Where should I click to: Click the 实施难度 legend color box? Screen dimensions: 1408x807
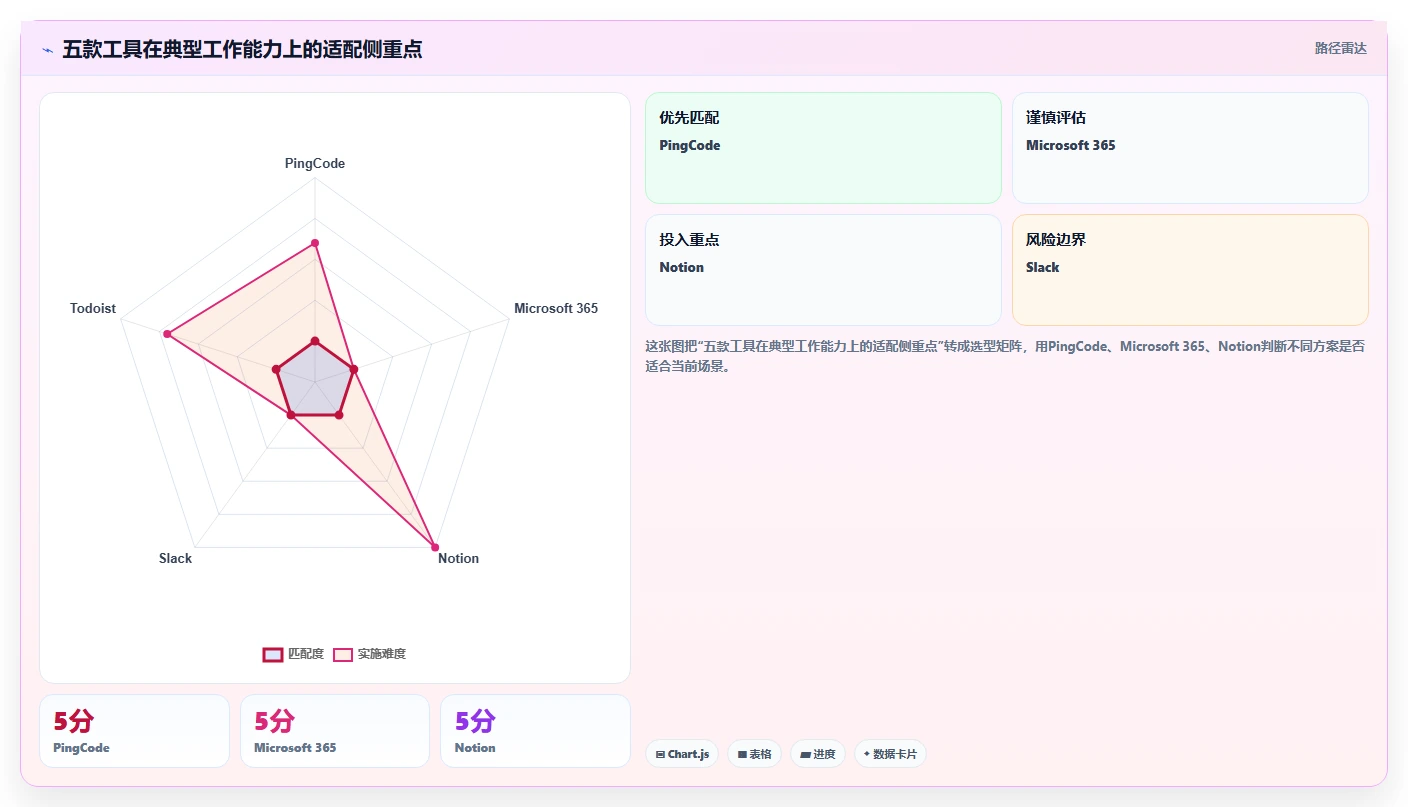(343, 654)
